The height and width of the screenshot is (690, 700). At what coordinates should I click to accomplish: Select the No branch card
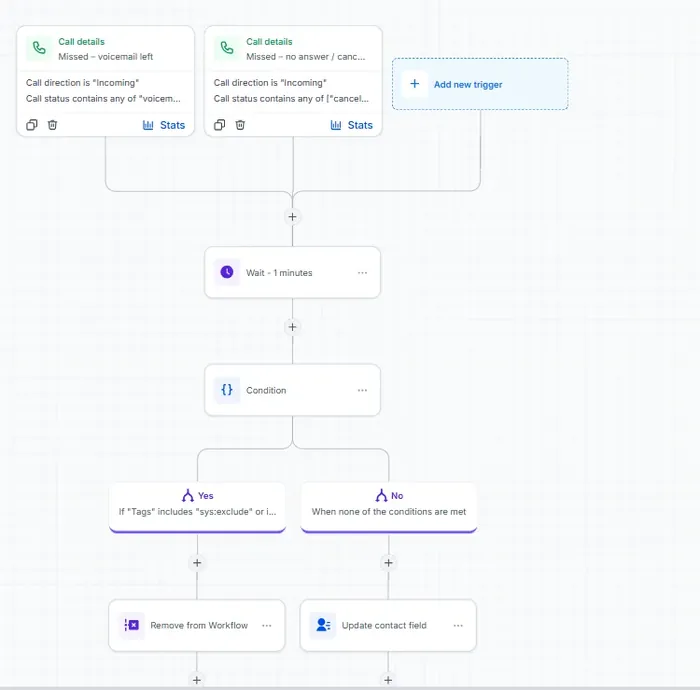click(389, 507)
